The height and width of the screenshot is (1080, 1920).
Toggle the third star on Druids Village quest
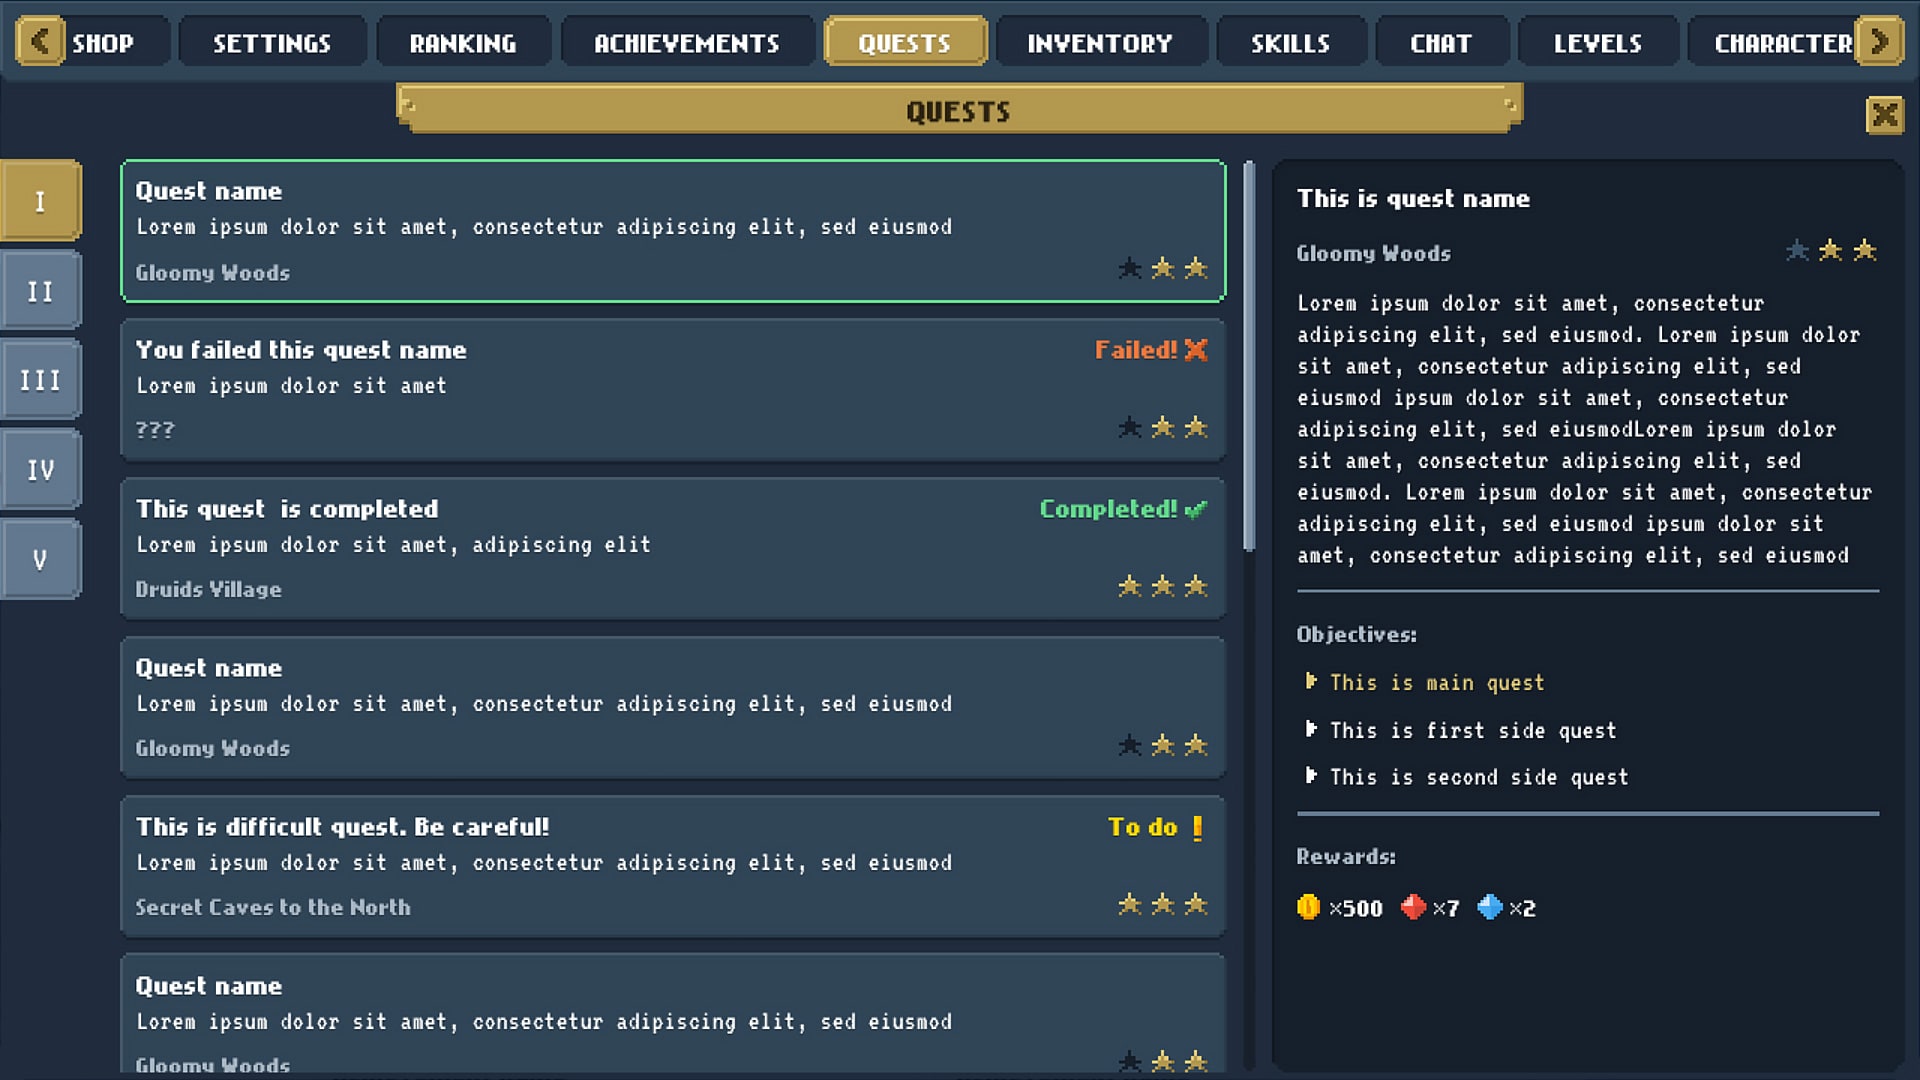click(1196, 586)
